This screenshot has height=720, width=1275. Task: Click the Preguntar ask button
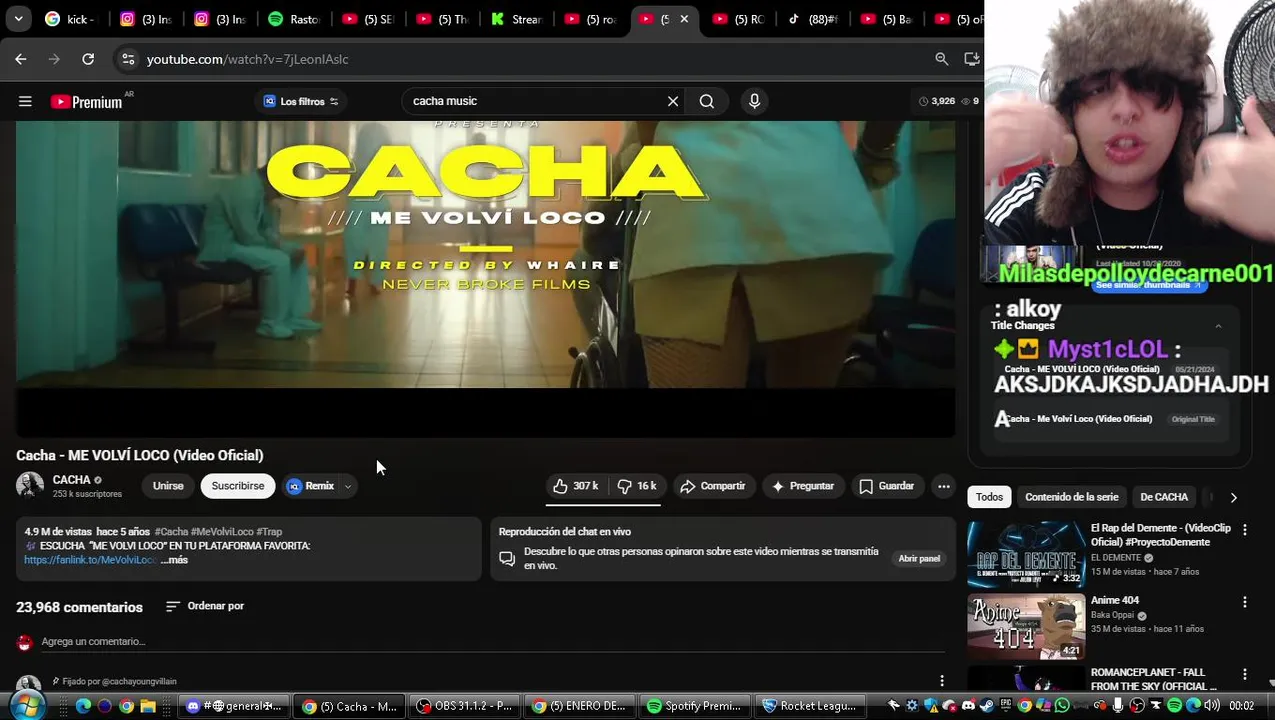802,486
